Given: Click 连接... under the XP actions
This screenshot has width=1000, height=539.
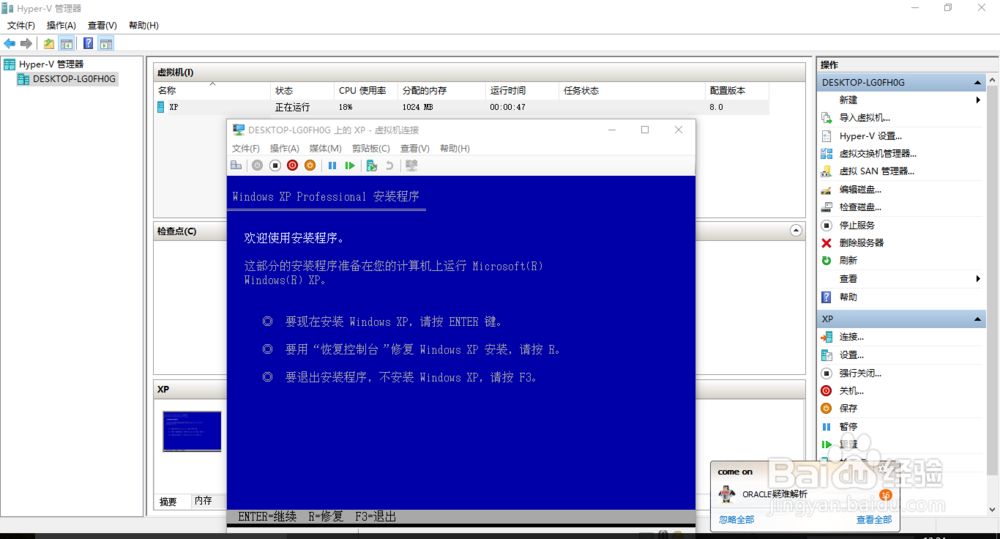Looking at the screenshot, I should coord(851,337).
